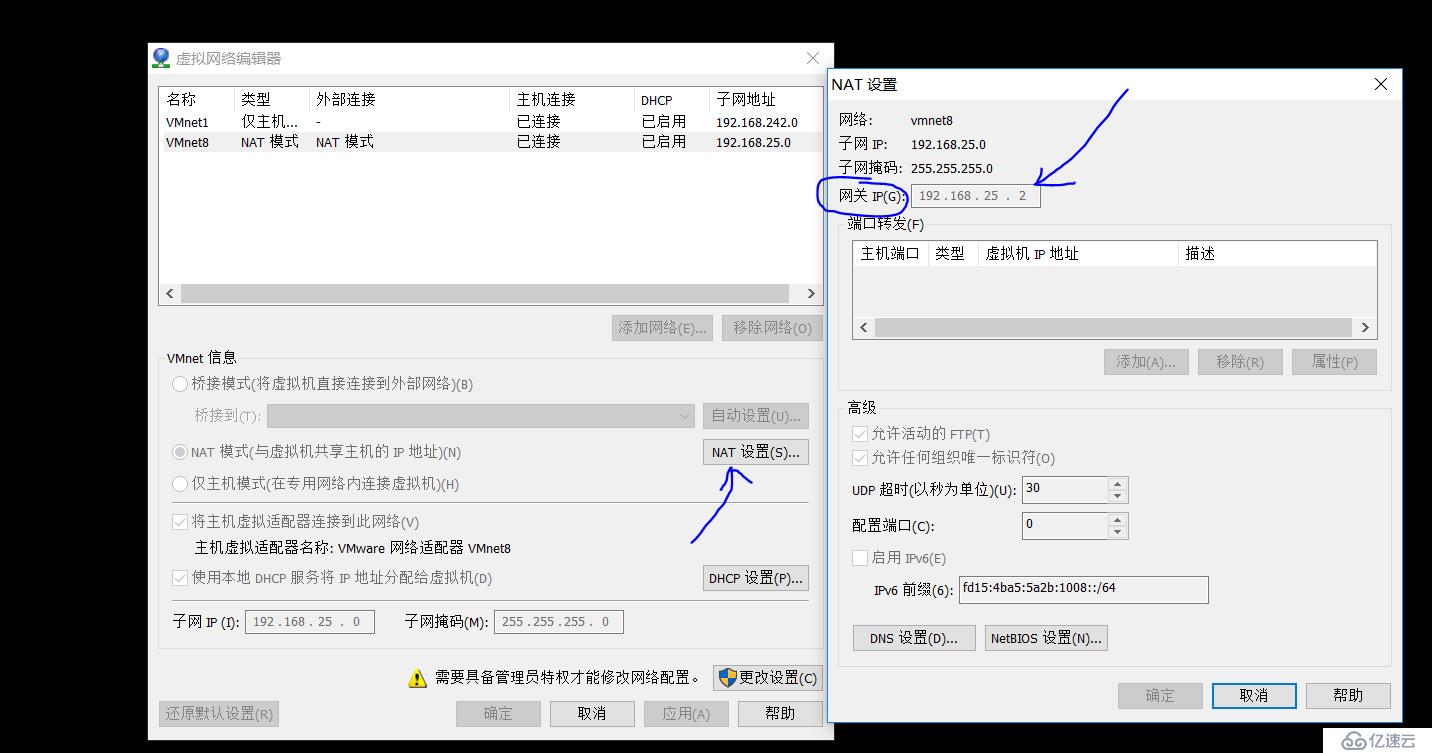Open NAT 设置(S)... button
This screenshot has width=1432, height=753.
[x=755, y=452]
